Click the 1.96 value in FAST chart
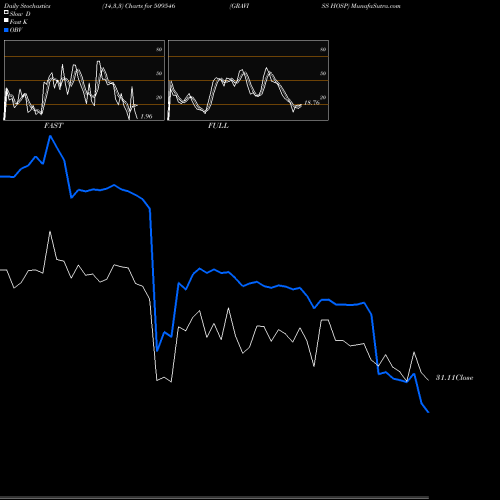This screenshot has width=500, height=500. tap(146, 116)
